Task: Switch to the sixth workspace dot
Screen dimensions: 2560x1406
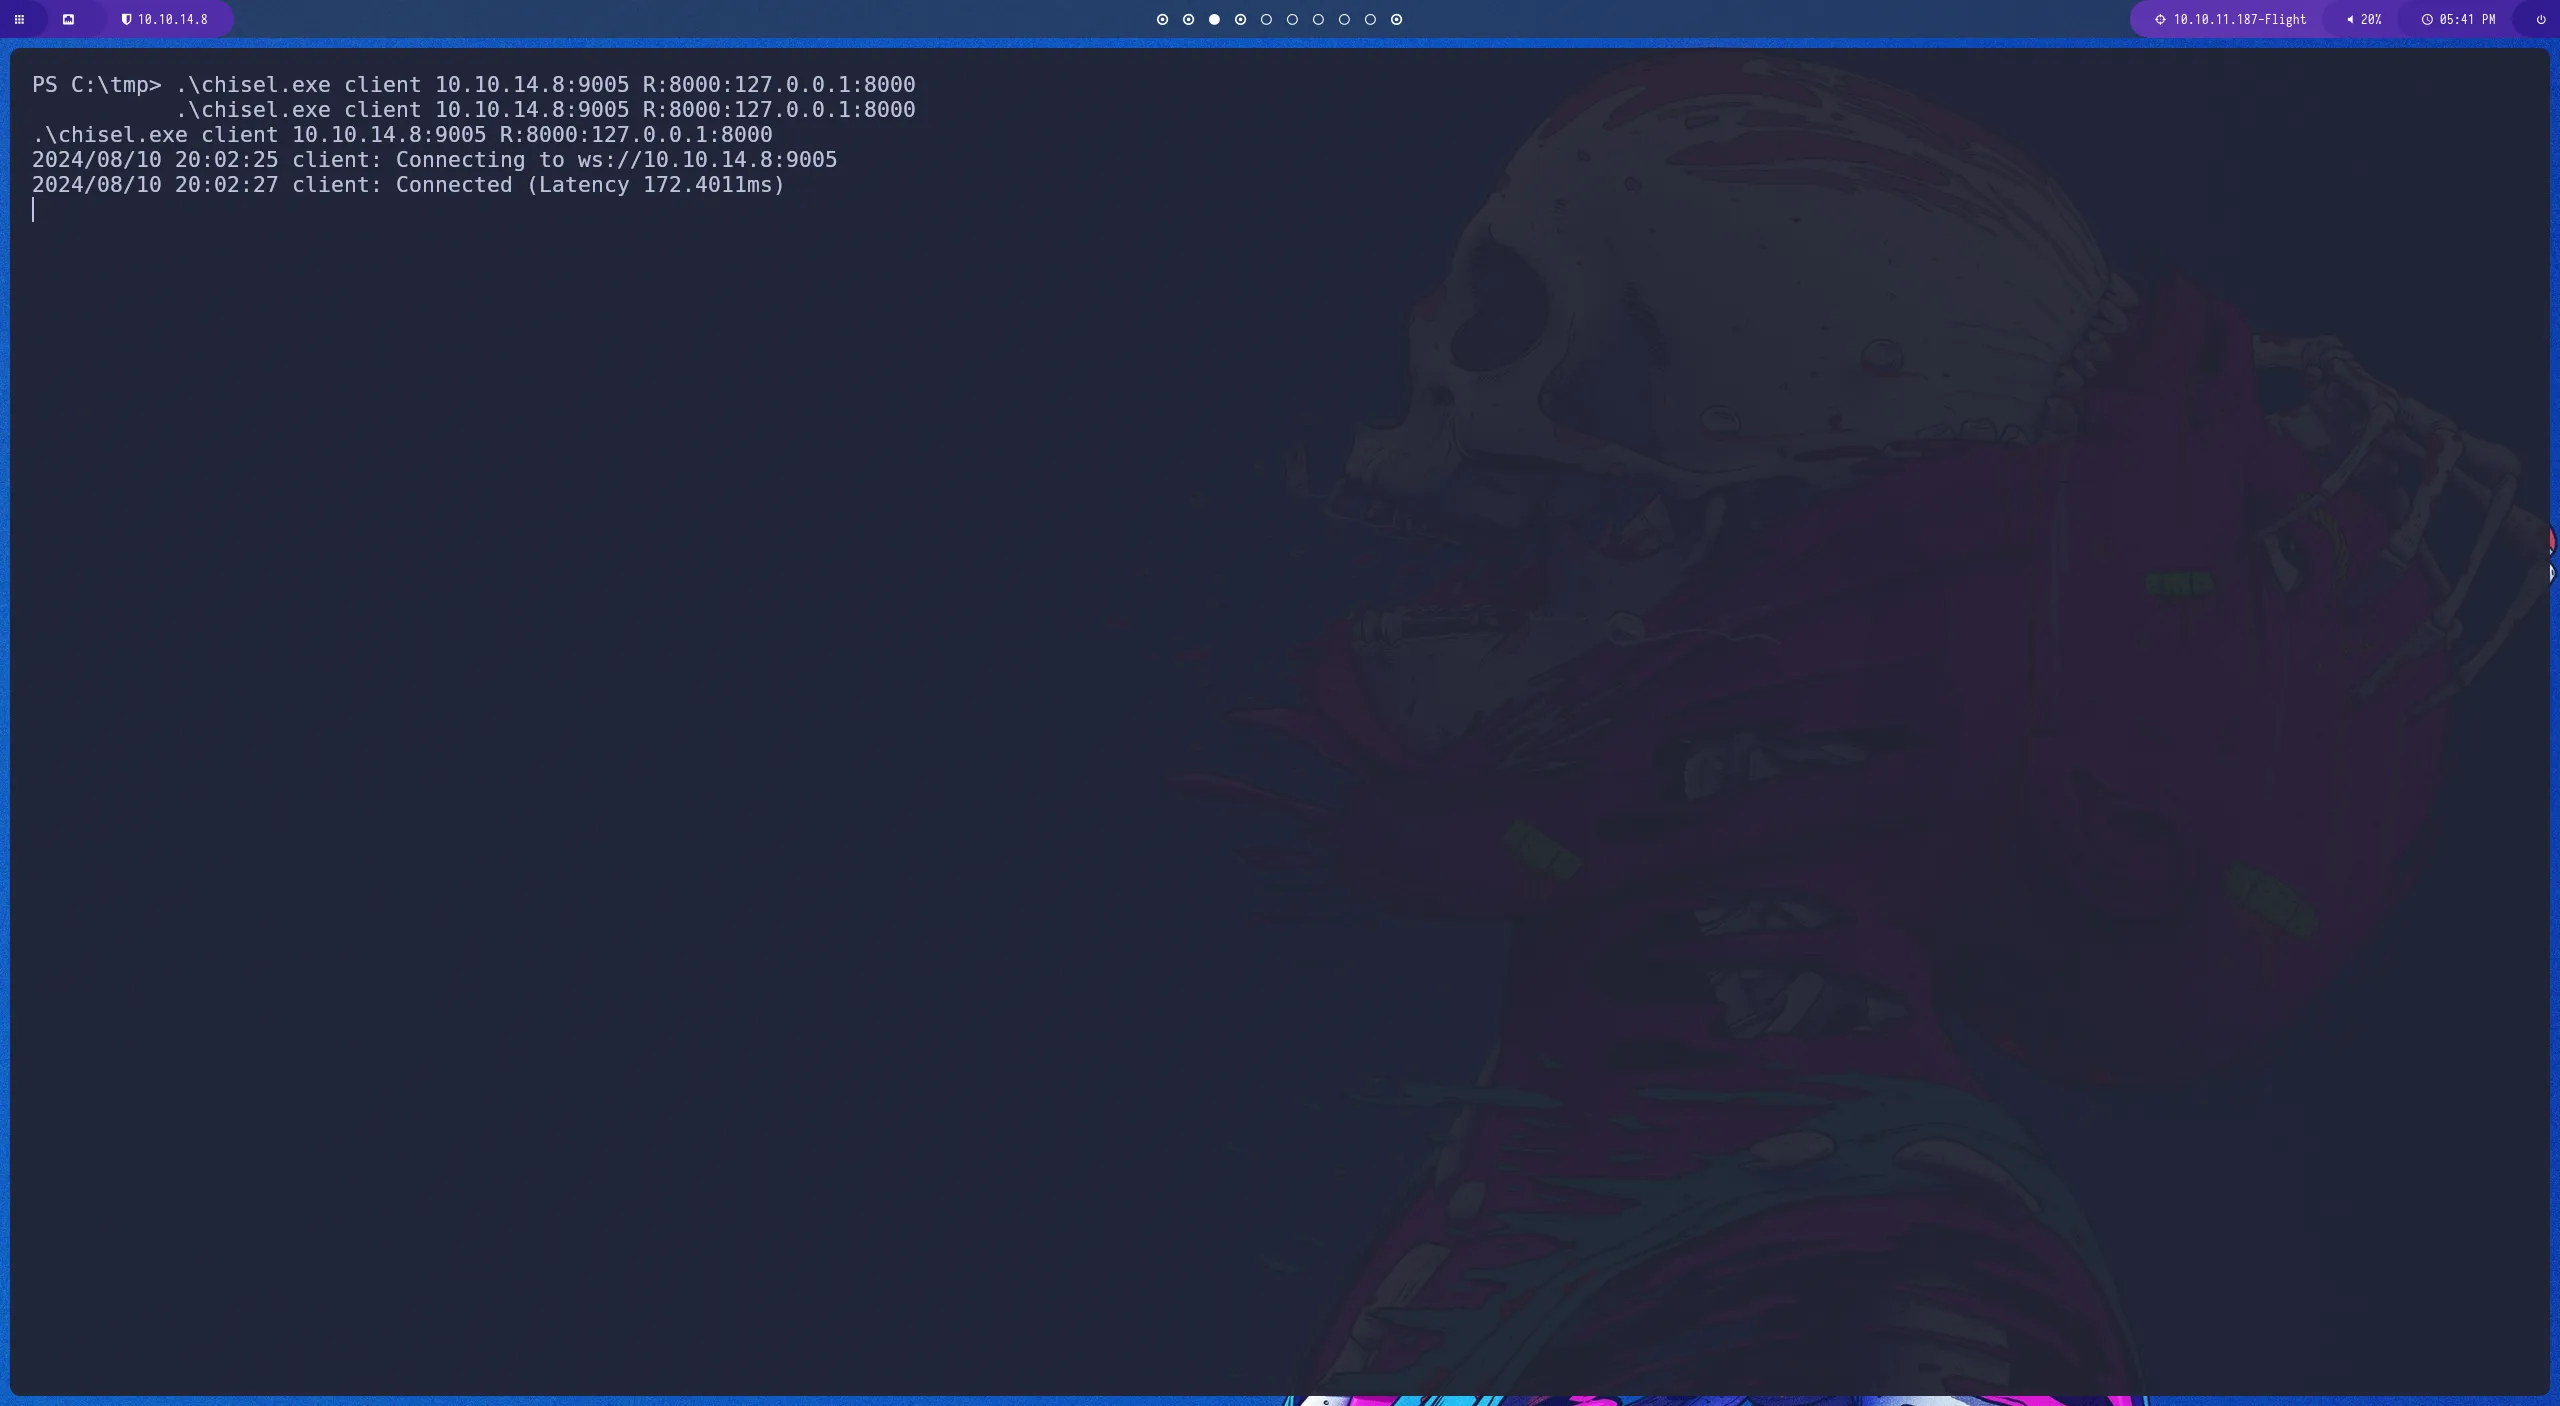Action: tap(1292, 19)
